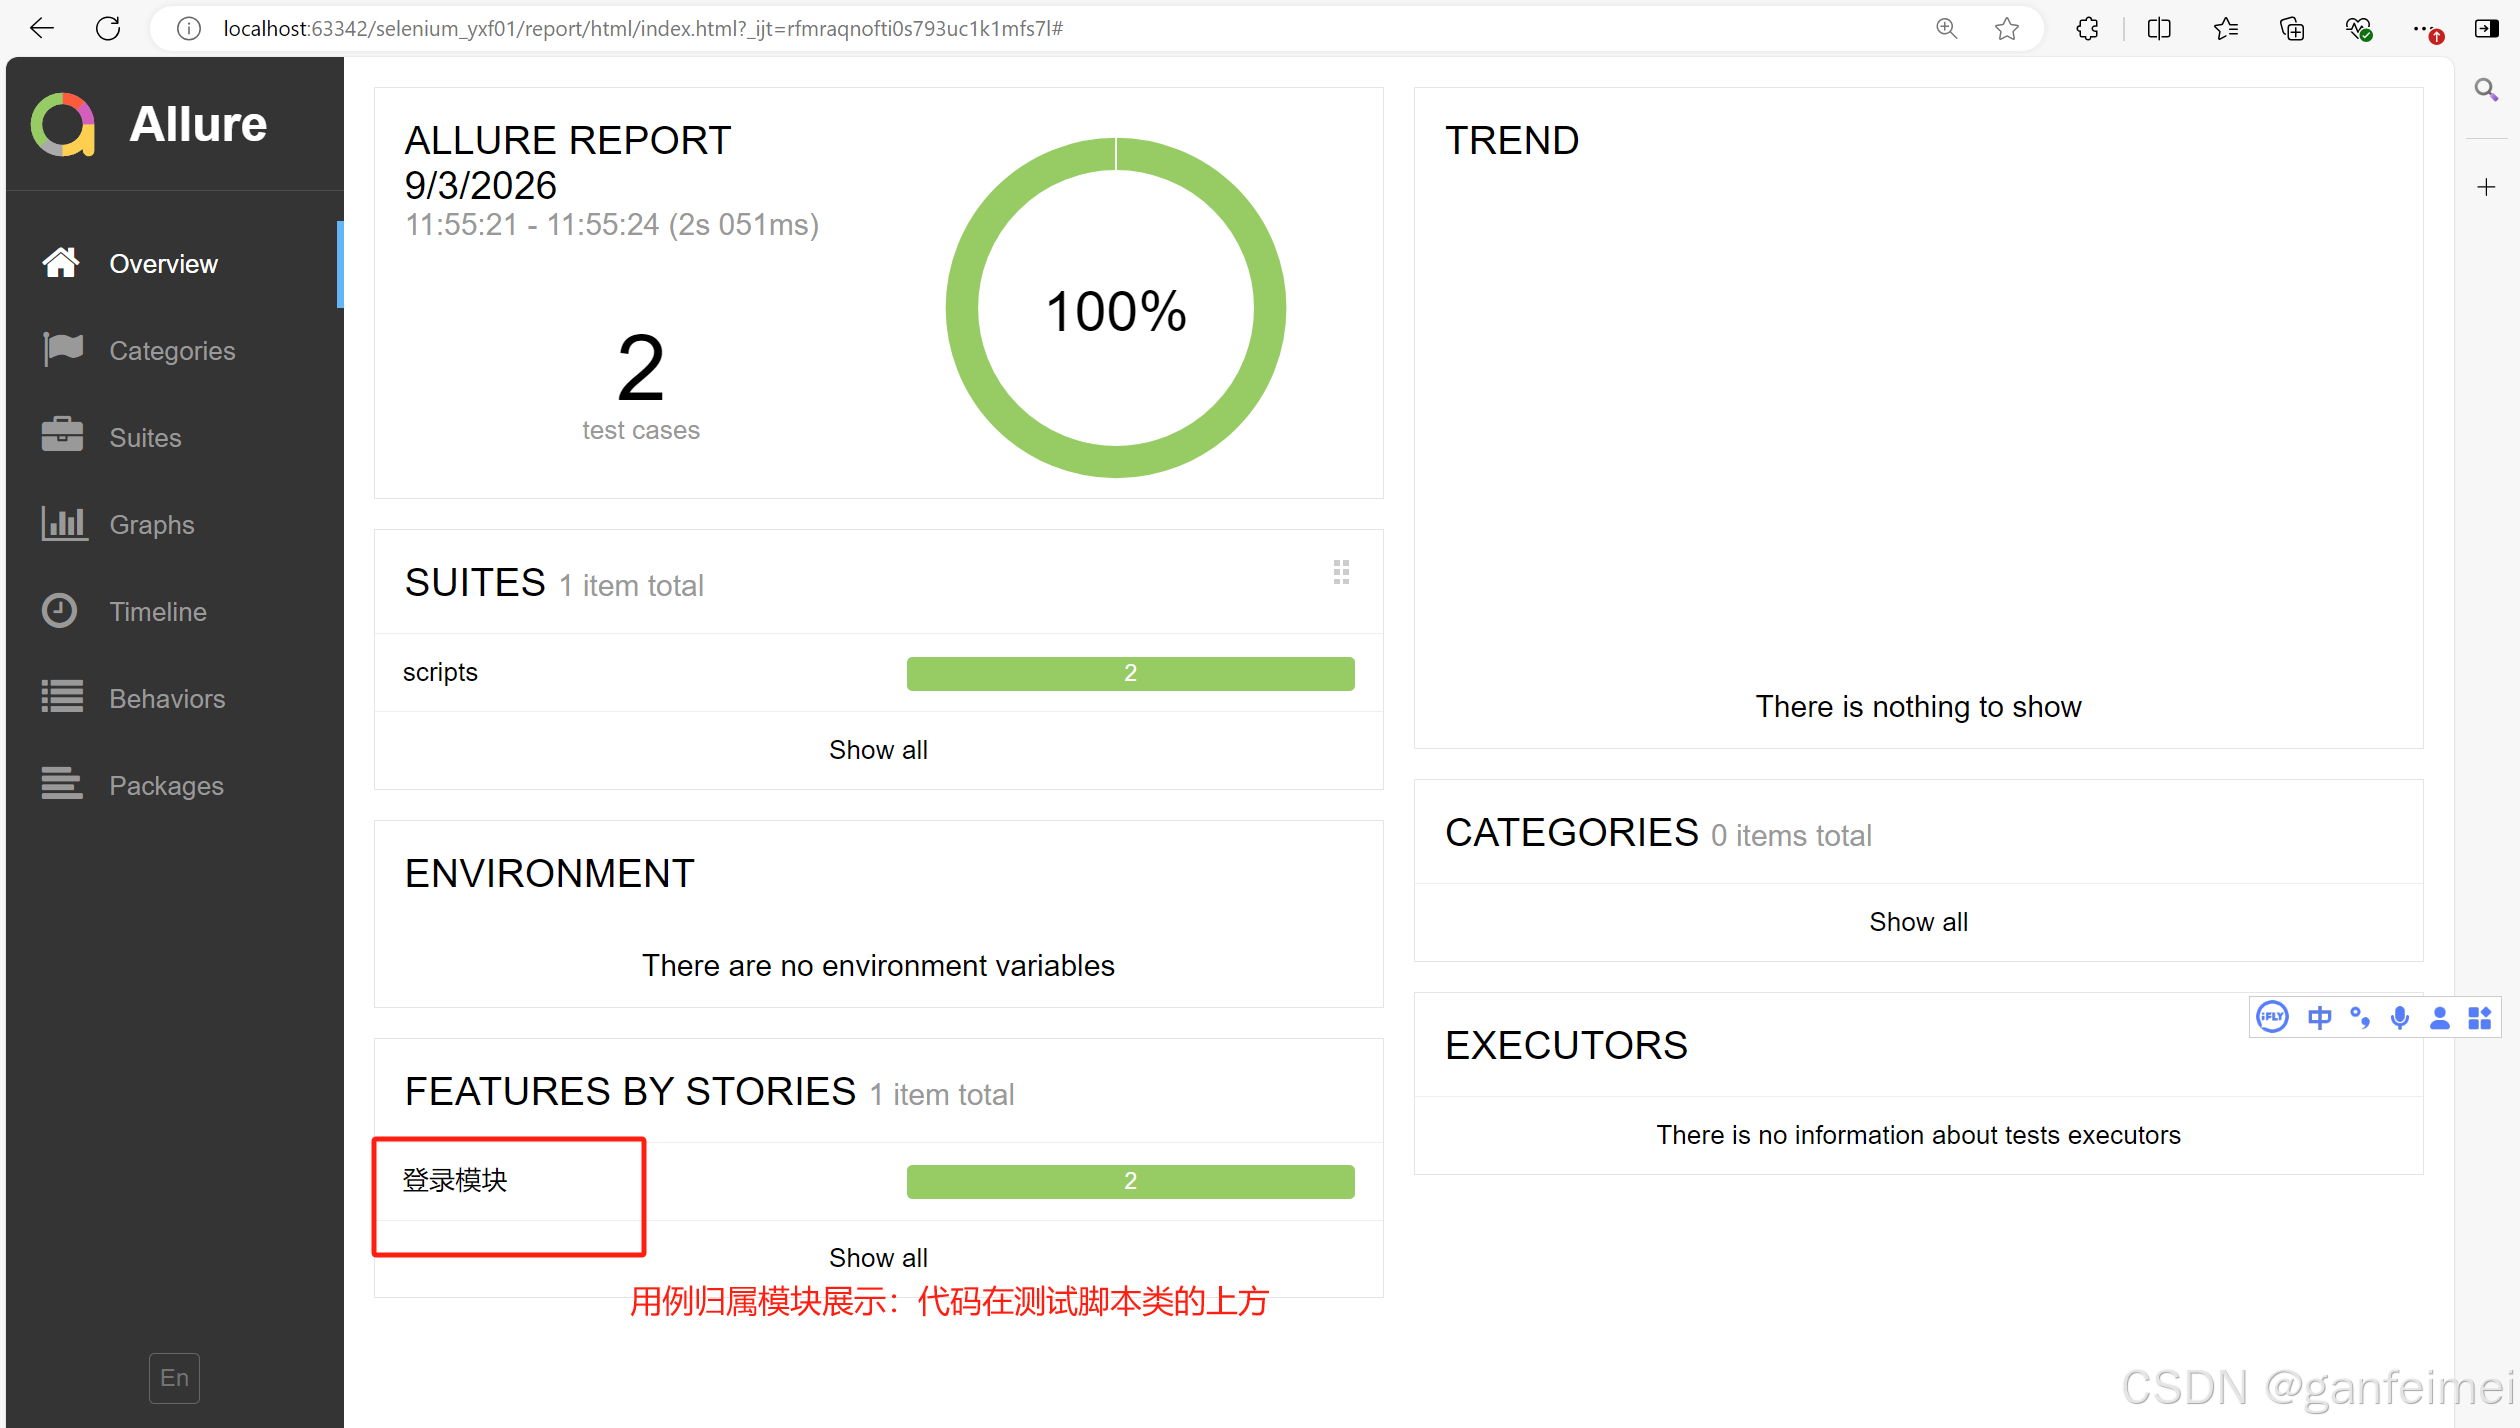Open browser essentials heart icon
Image resolution: width=2520 pixels, height=1428 pixels.
[2358, 29]
